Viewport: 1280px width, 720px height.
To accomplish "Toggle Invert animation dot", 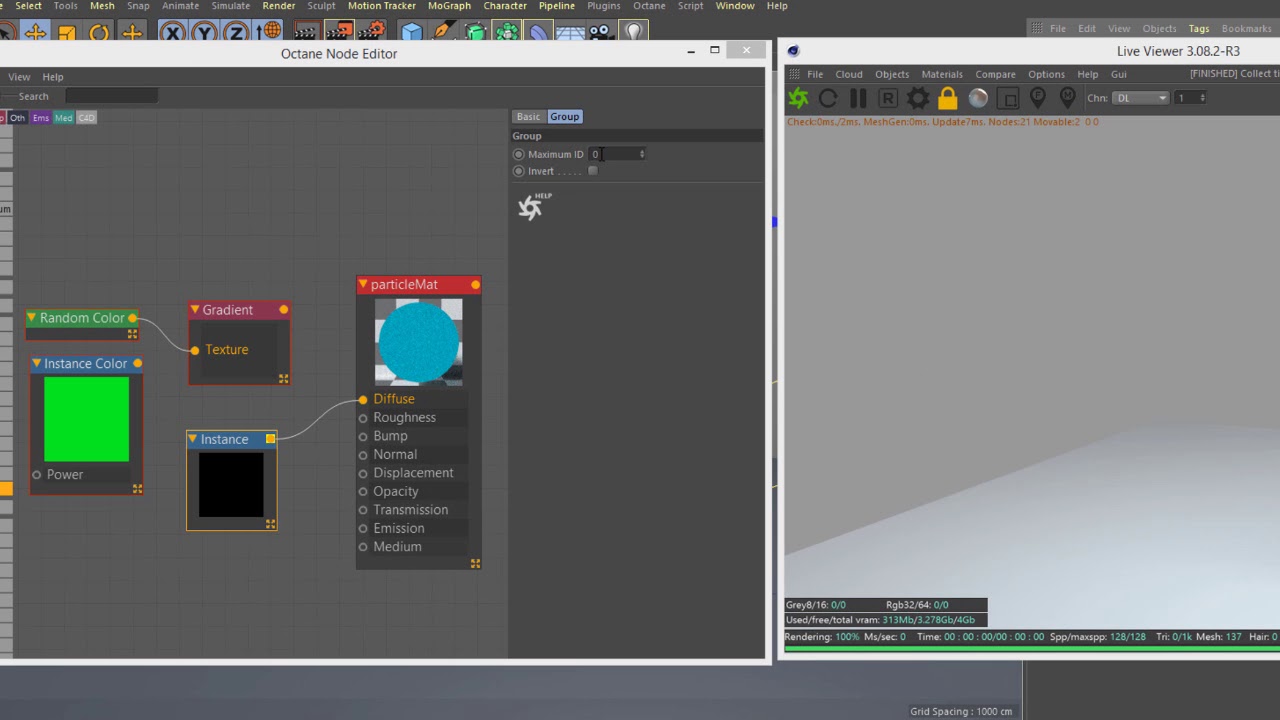I will click(518, 171).
